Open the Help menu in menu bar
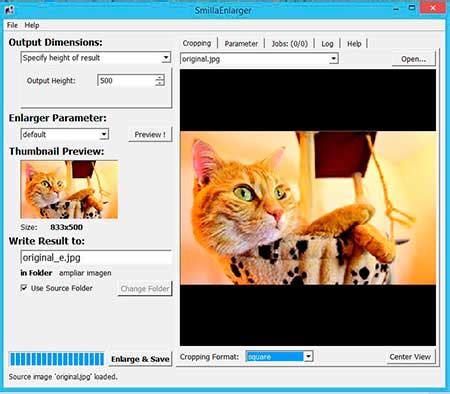Screen dimensions: 450x394 pos(32,25)
